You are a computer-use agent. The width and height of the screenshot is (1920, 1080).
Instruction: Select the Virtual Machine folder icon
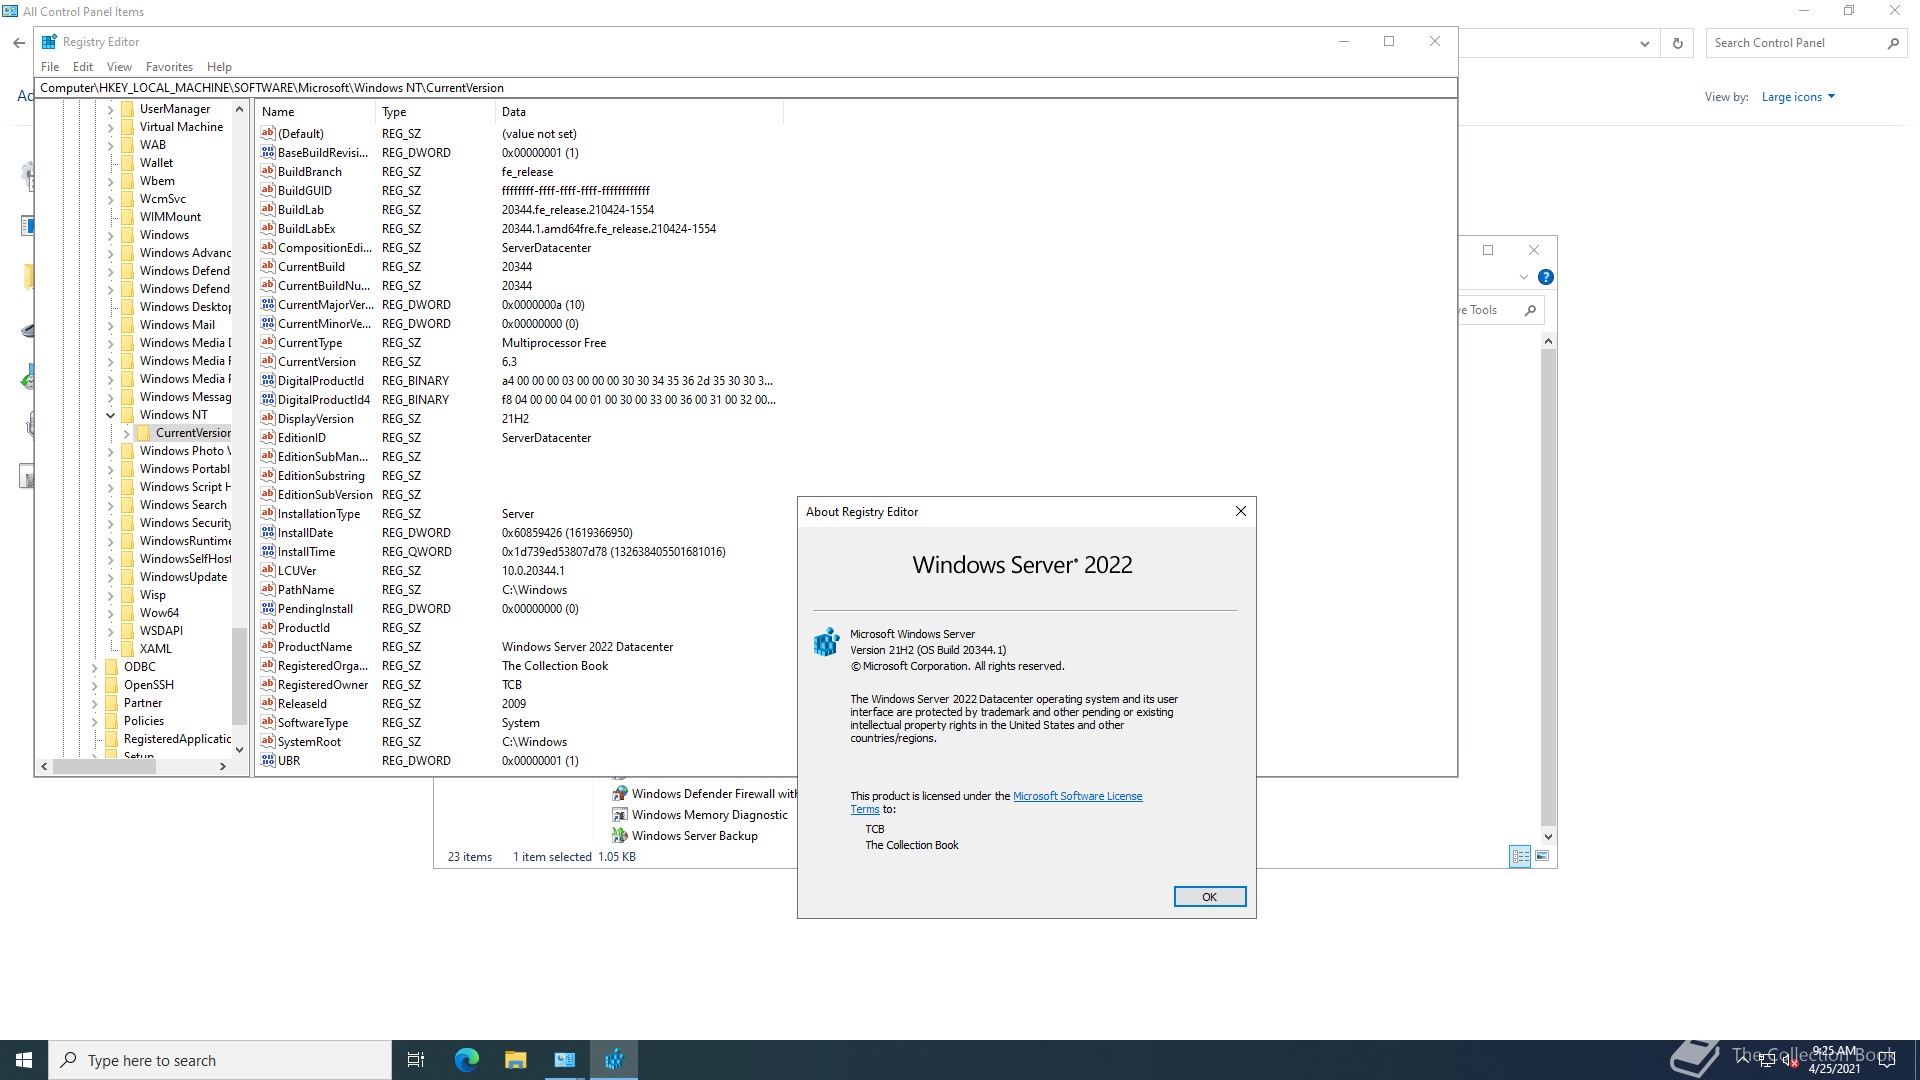pyautogui.click(x=127, y=127)
